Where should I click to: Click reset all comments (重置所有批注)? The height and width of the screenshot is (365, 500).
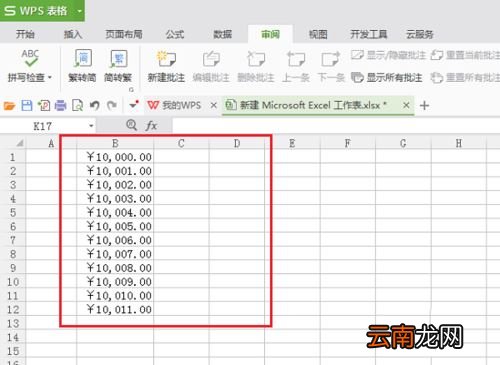(x=465, y=78)
